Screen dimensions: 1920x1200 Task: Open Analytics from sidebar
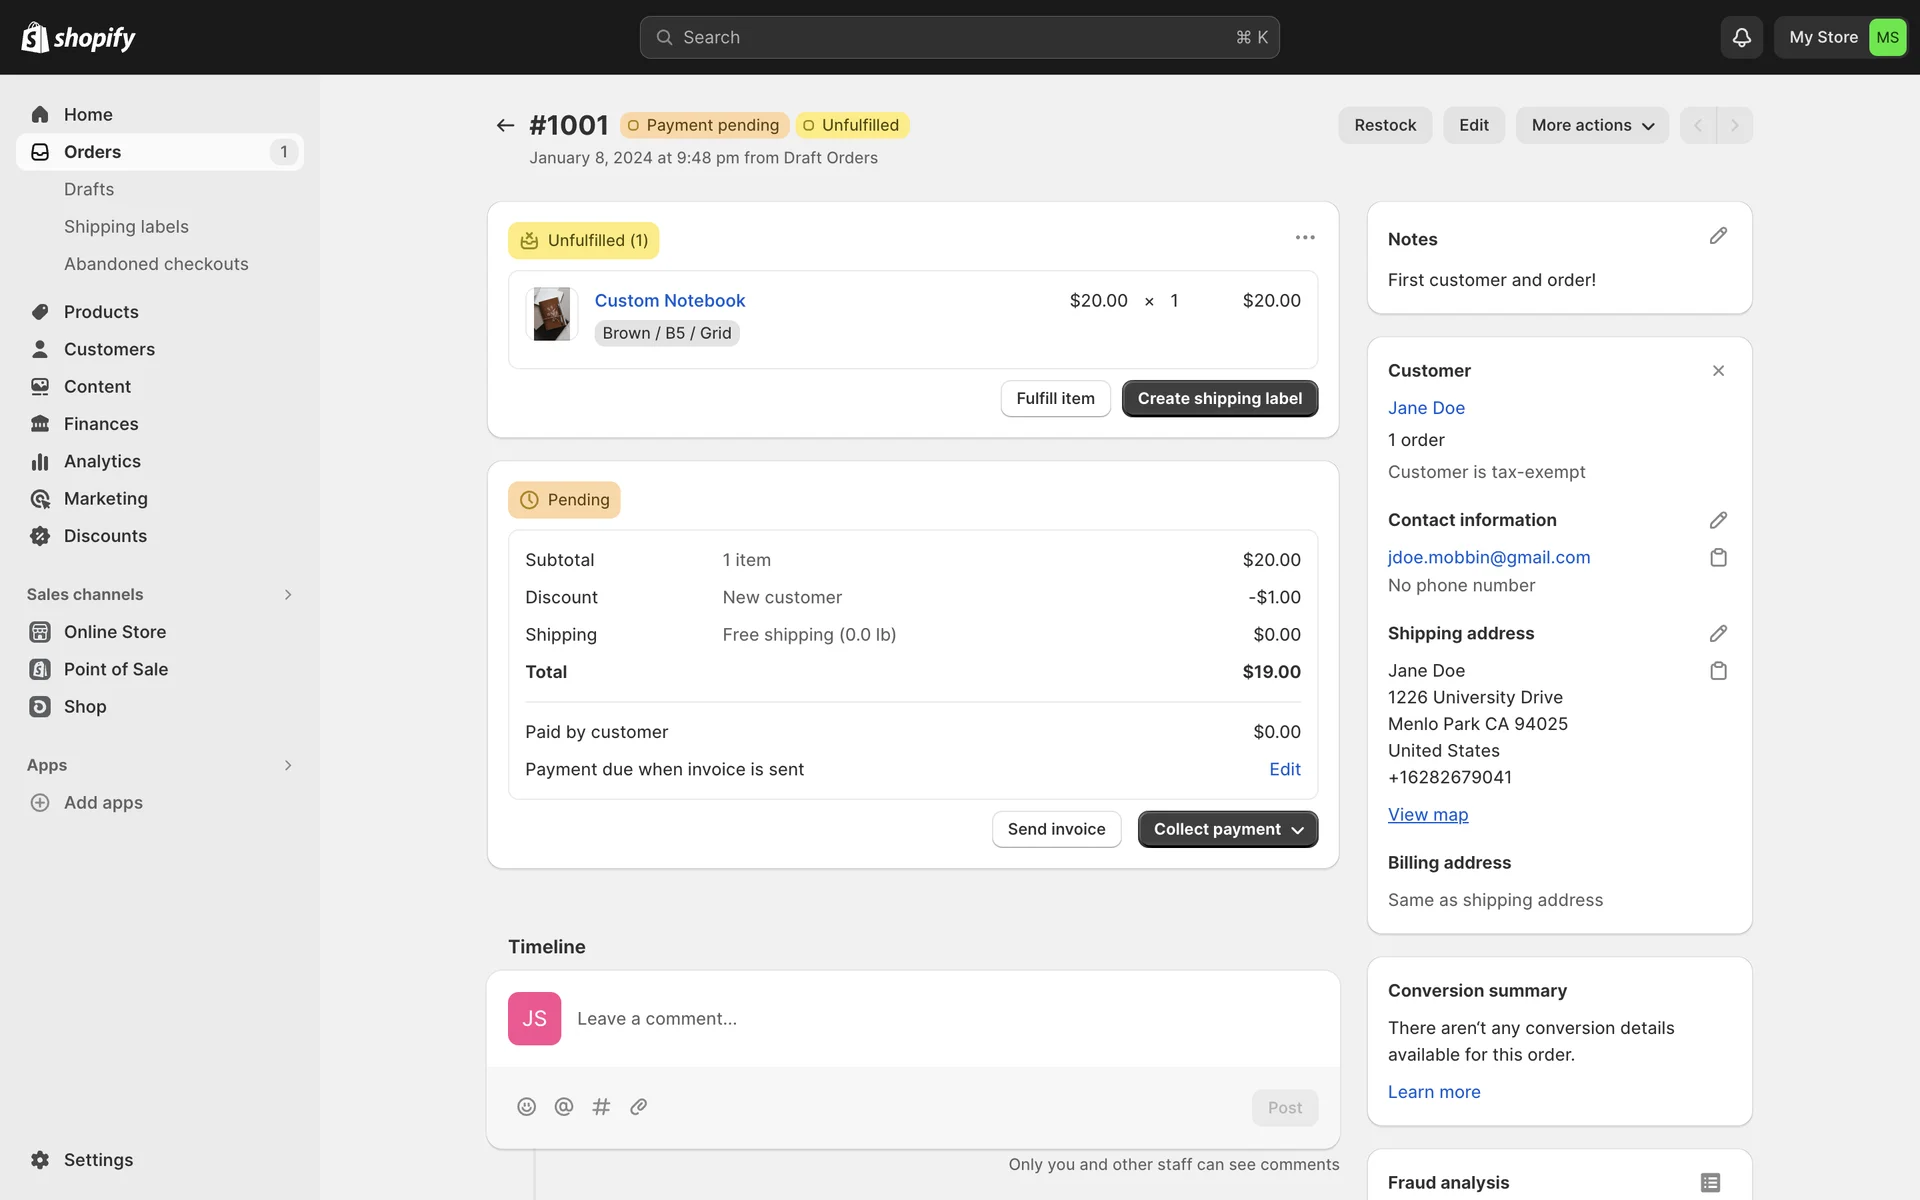[102, 461]
